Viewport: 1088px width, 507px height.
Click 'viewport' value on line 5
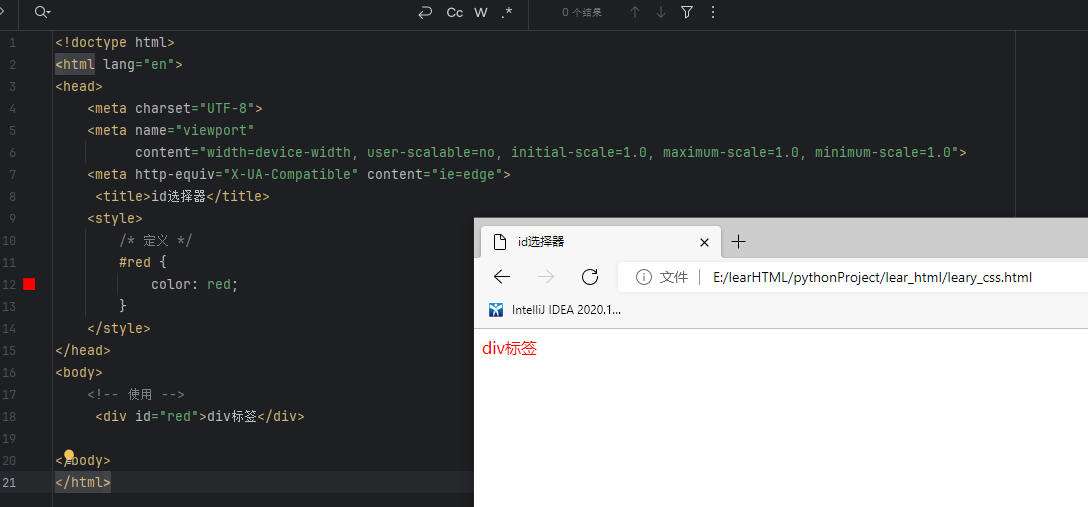tap(215, 130)
